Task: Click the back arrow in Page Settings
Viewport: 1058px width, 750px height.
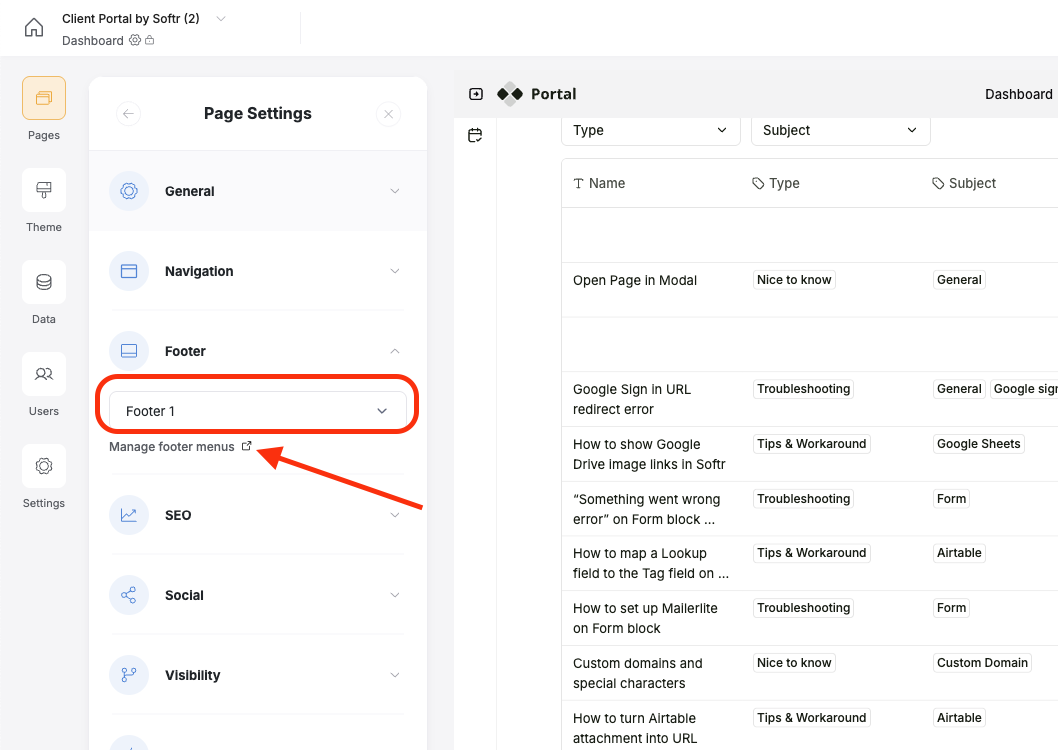Action: [x=128, y=114]
